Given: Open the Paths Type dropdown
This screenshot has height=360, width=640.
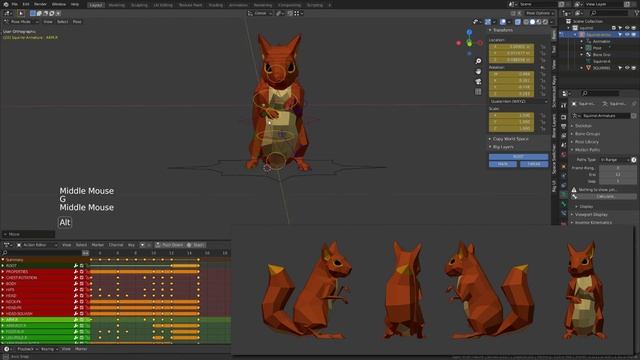Looking at the screenshot, I should (614, 160).
